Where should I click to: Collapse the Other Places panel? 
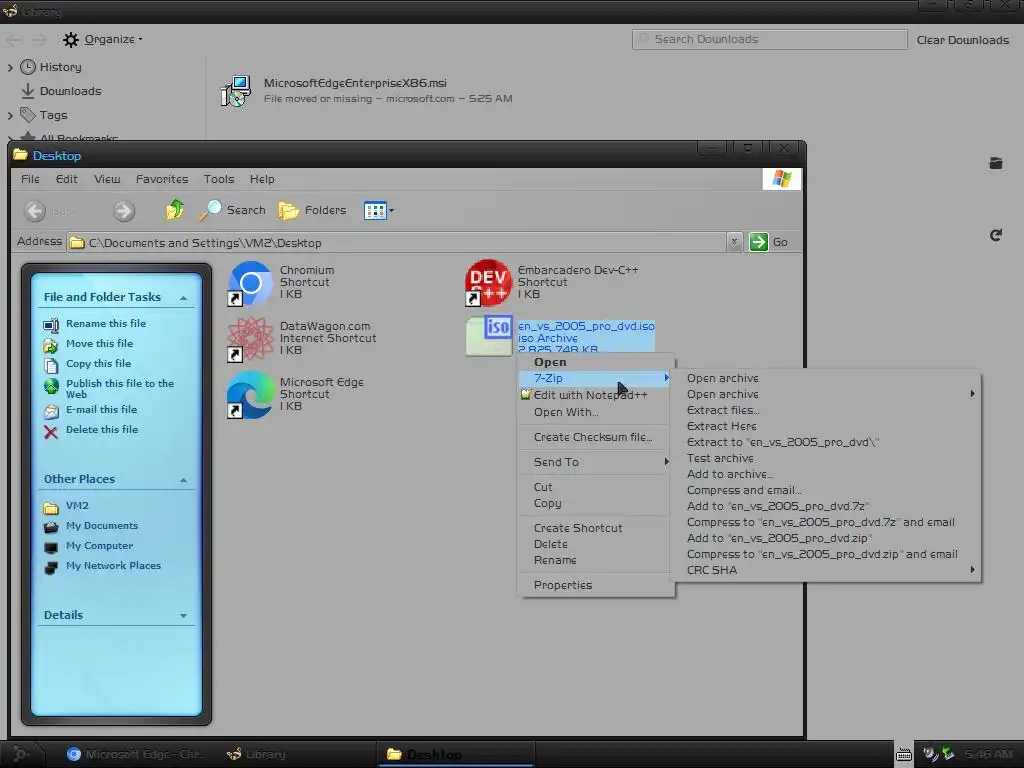(x=184, y=480)
